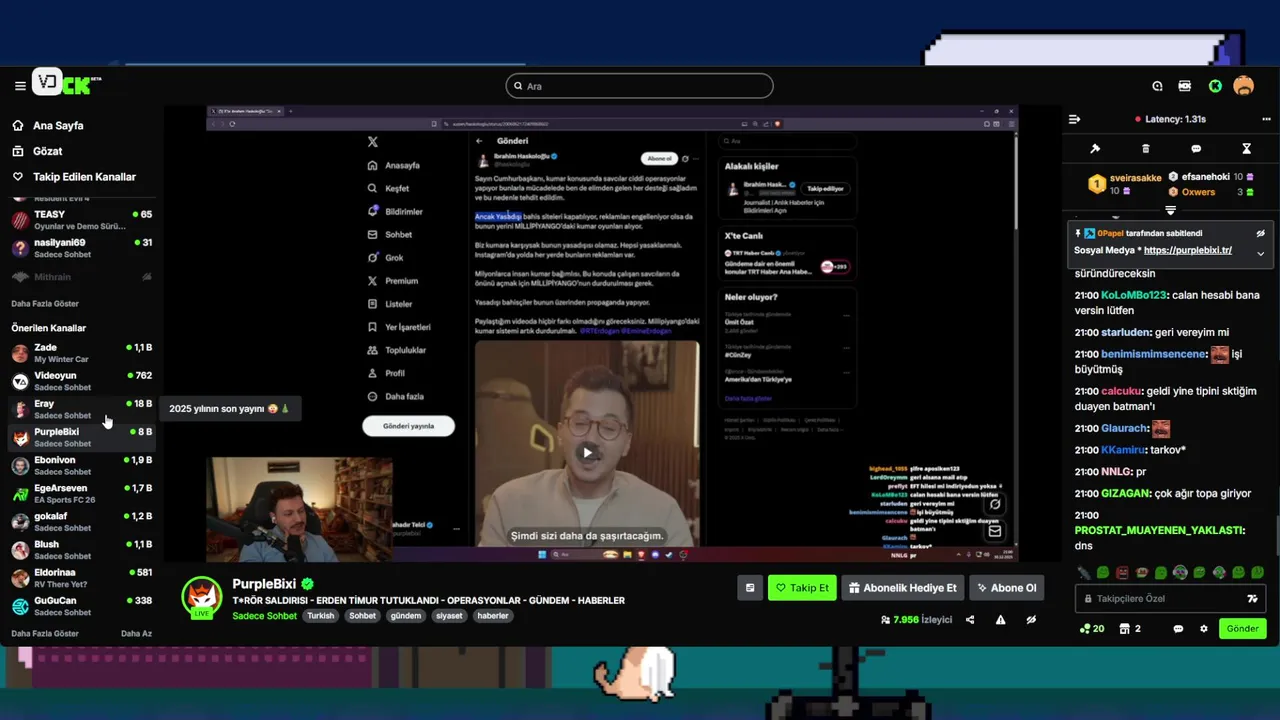Viewport: 1280px width, 720px height.
Task: Collapse recommended list with Daha Az
Action: 136,633
